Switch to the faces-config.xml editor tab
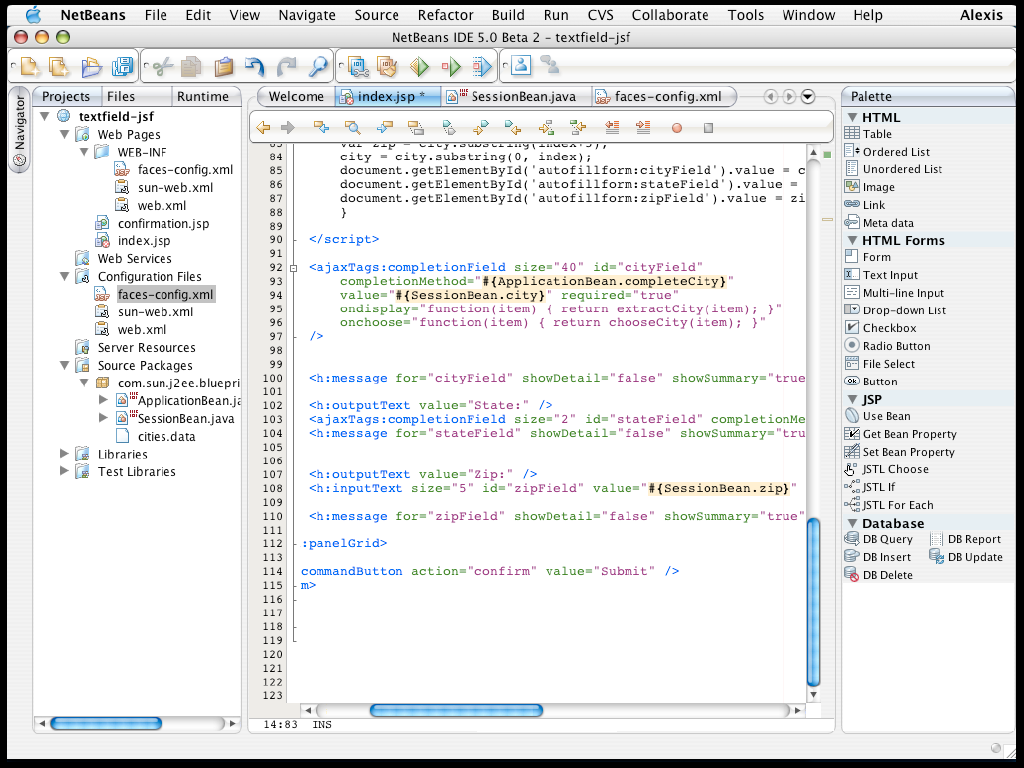The image size is (1024, 768). coord(662,97)
